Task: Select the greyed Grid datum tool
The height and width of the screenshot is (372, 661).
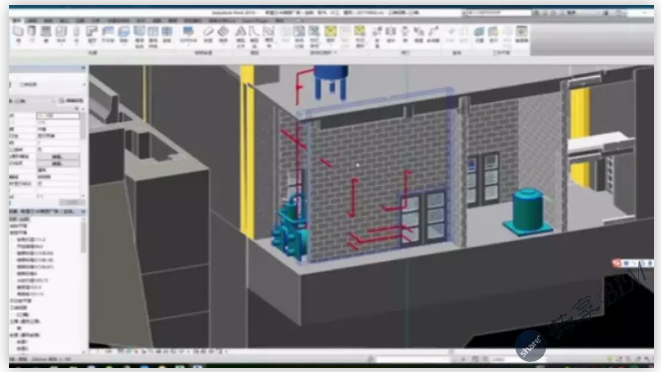Action: (463, 35)
